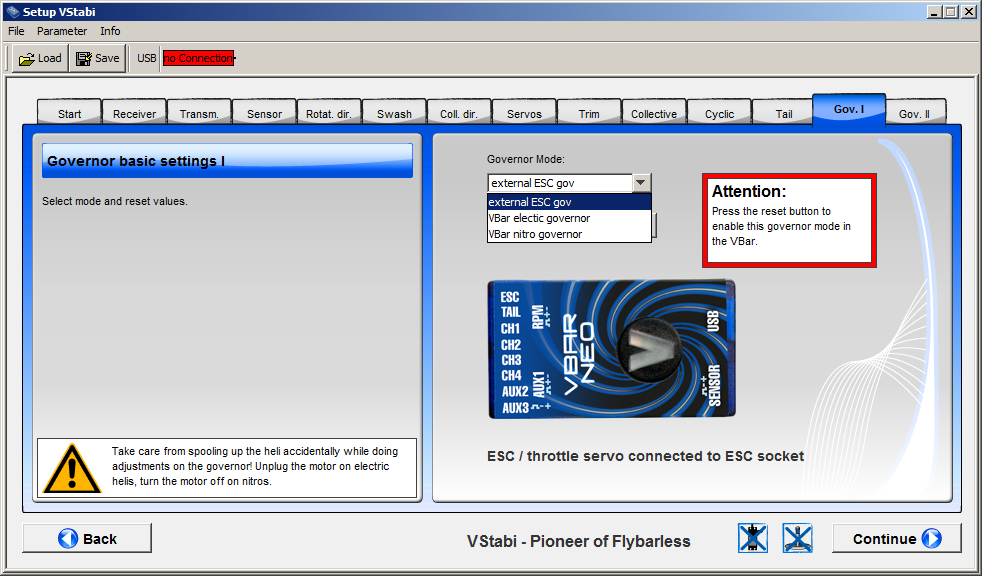This screenshot has height=576, width=982.
Task: Open the Parameter menu
Action: (62, 31)
